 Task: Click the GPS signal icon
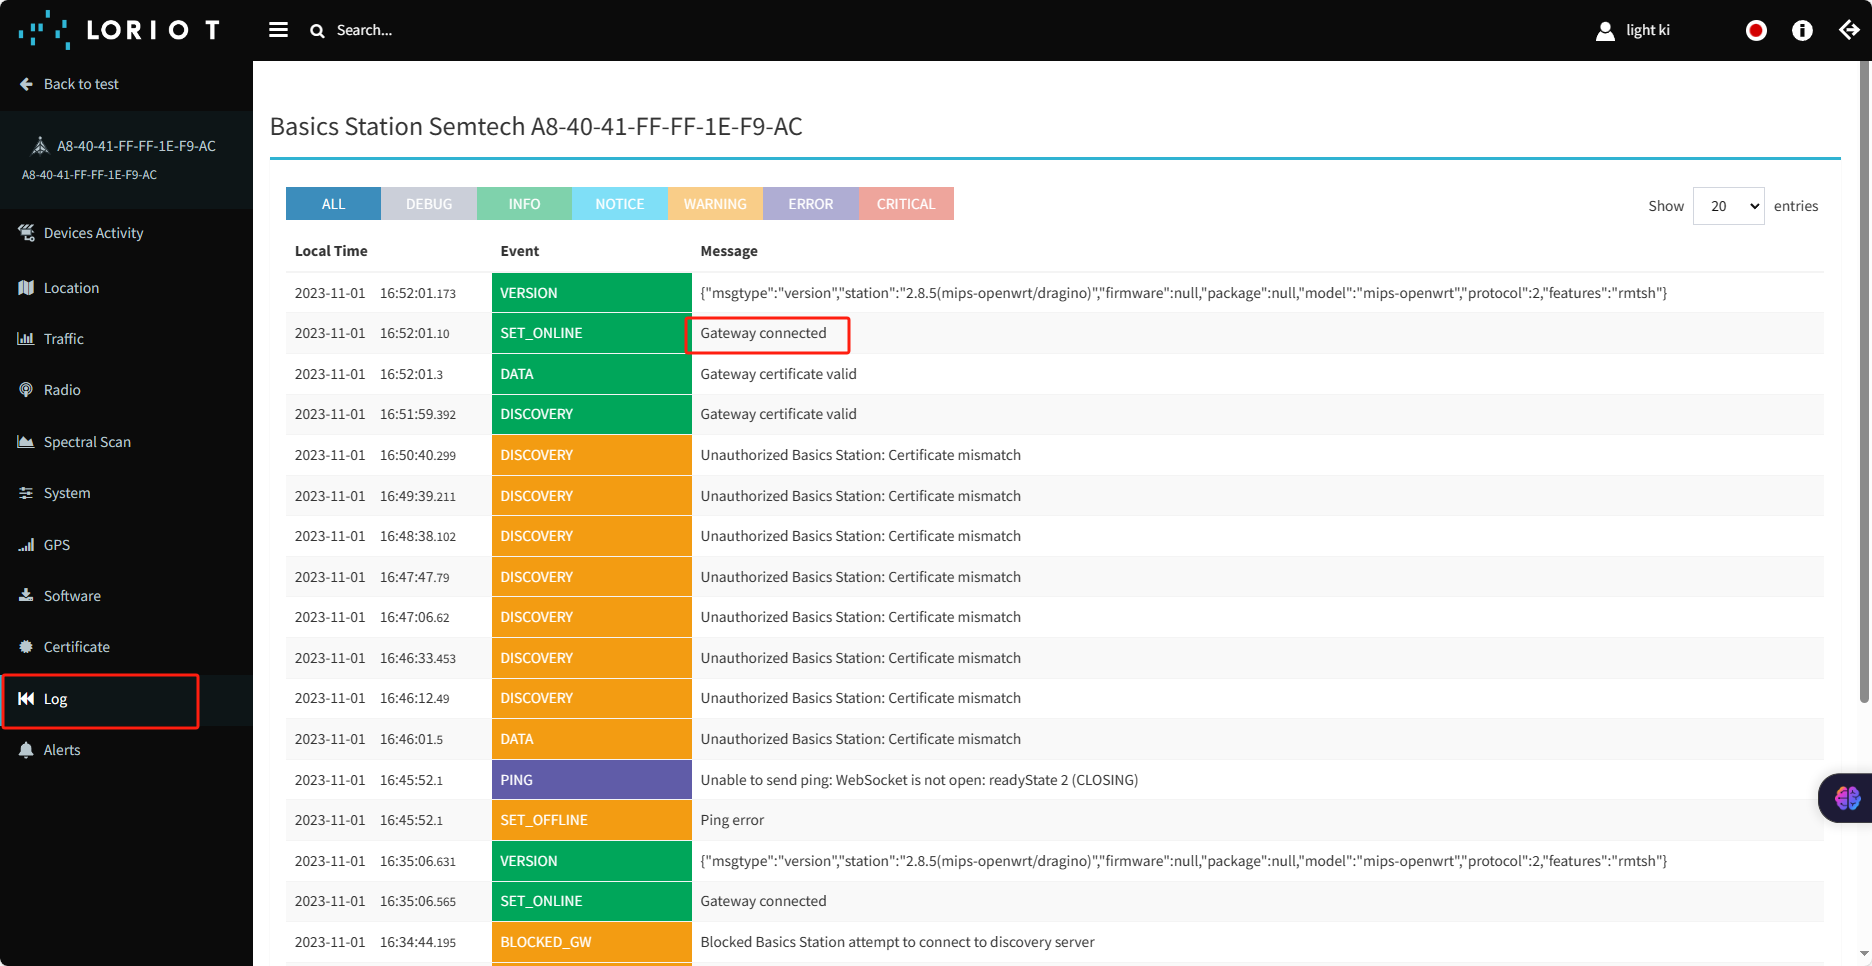(x=26, y=545)
